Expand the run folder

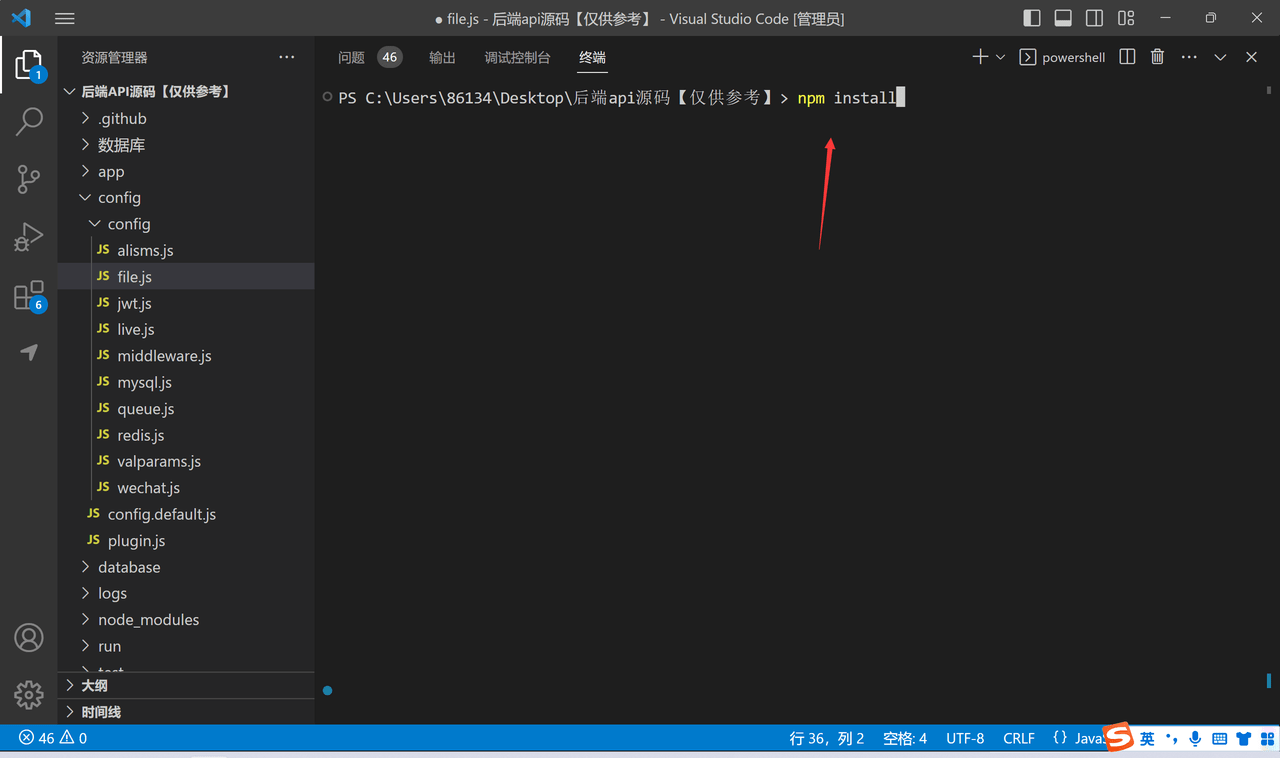click(x=186, y=646)
